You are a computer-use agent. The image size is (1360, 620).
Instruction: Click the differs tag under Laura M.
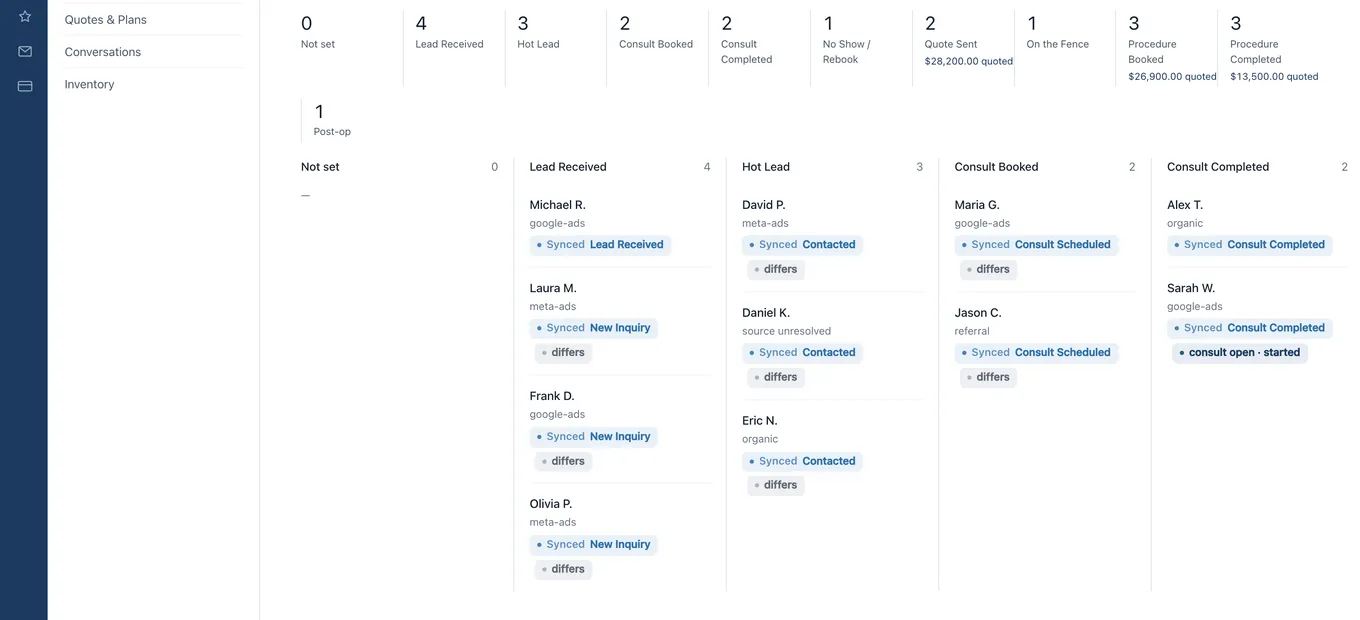[x=564, y=352]
